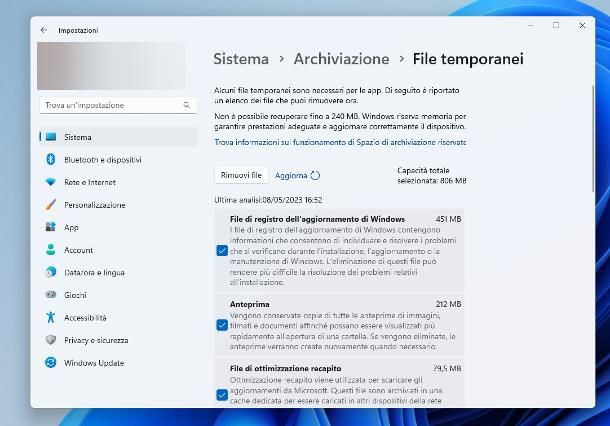Click the Accessibilità figure icon

51,317
